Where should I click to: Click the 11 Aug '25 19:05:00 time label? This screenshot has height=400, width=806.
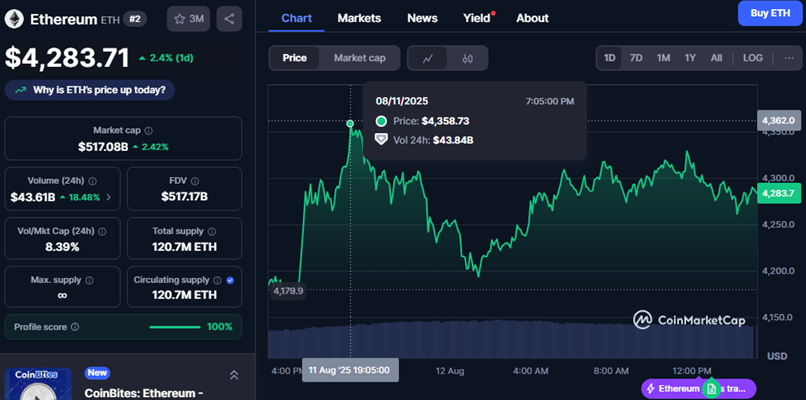tap(350, 370)
